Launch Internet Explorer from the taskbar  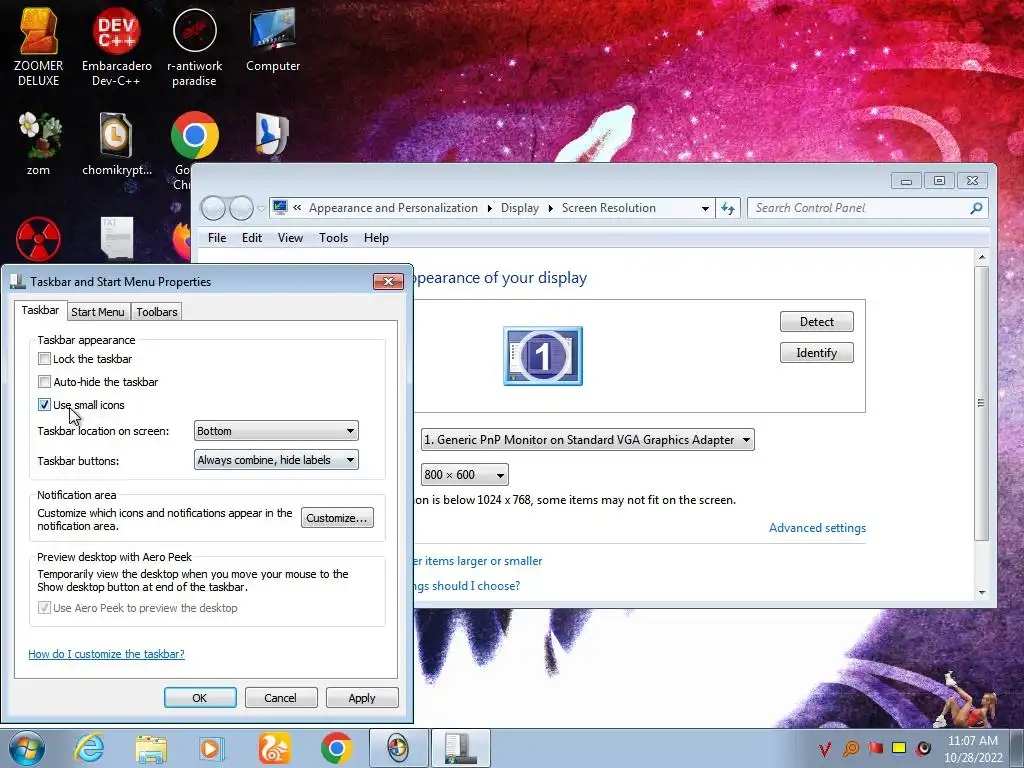point(89,748)
